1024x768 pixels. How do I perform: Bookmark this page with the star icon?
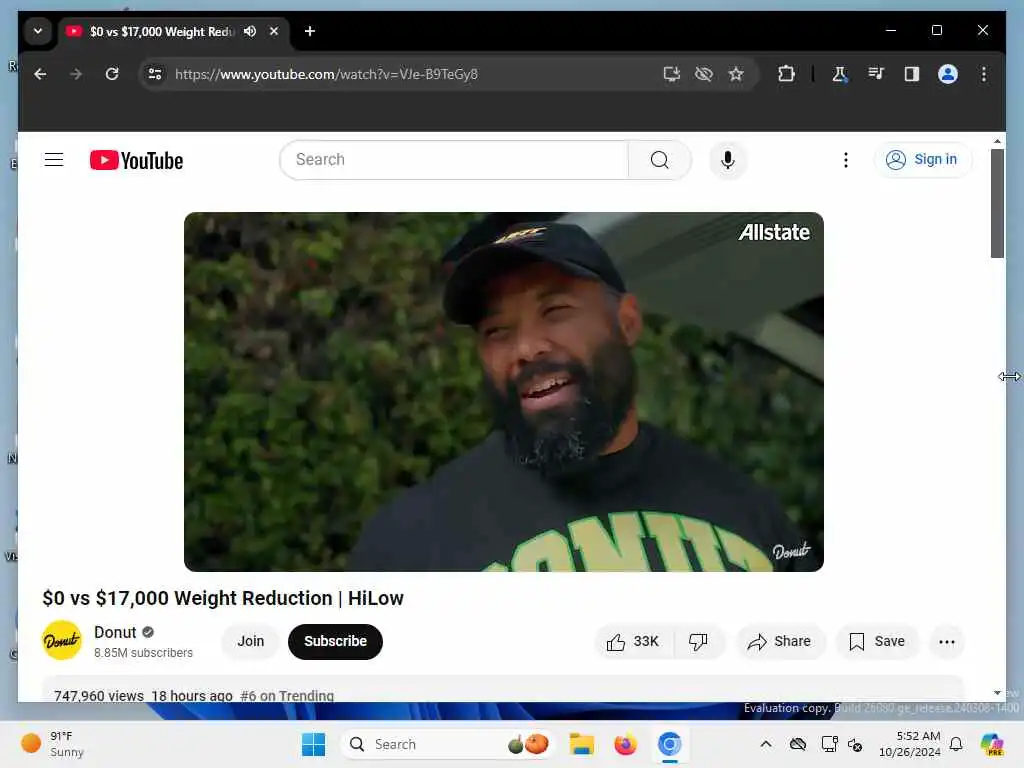[736, 74]
